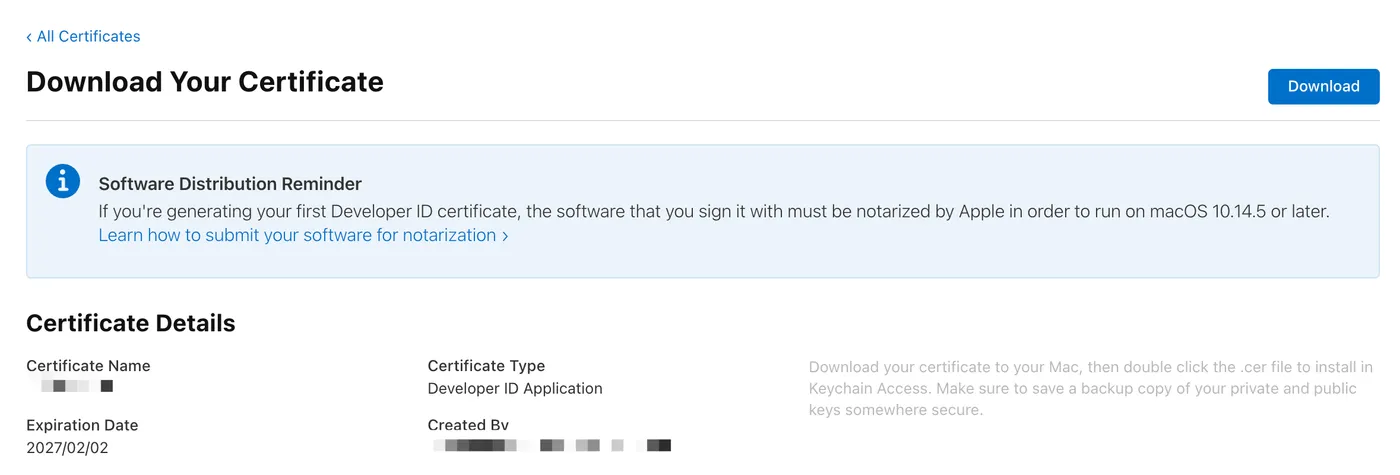Screen dimensions: 1400x475
Task: Click the Expiration Date label
Action: [x=82, y=425]
